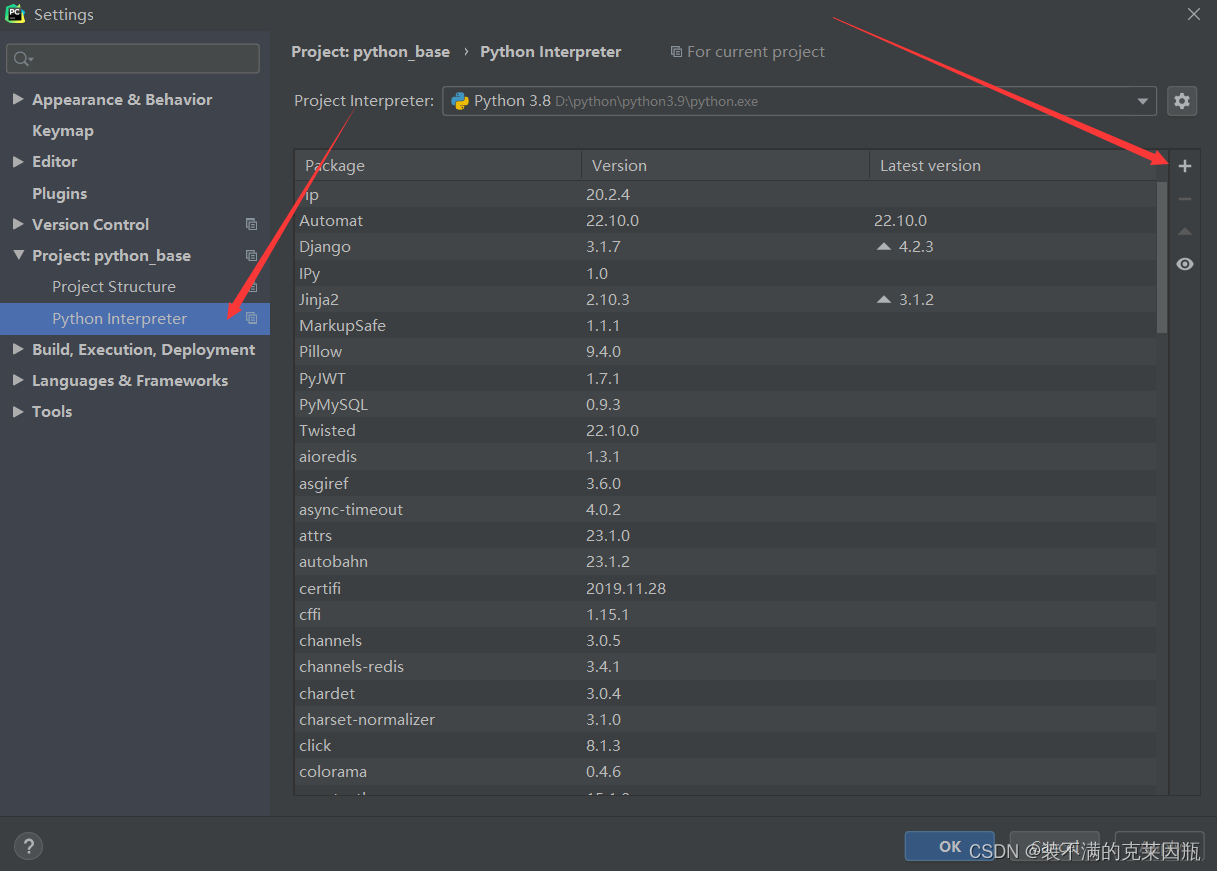
Task: Expand Languages & Frameworks section
Action: click(x=18, y=381)
